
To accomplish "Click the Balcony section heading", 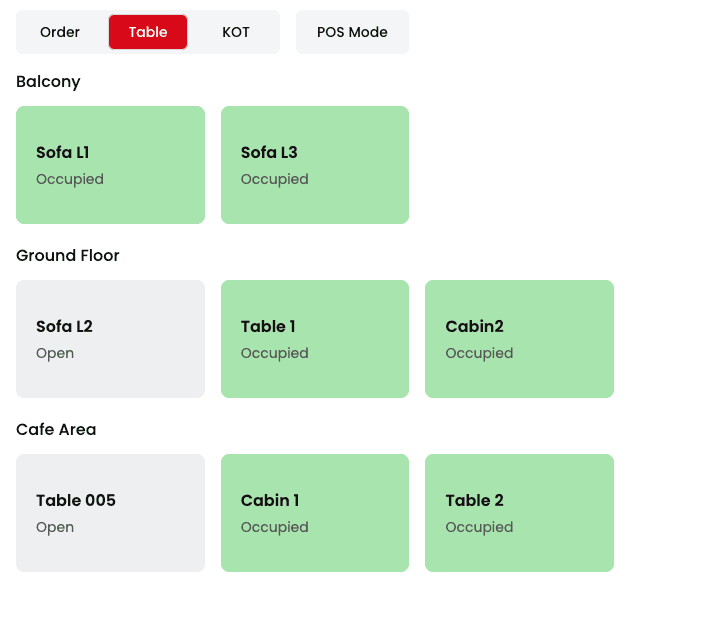I will tap(48, 82).
